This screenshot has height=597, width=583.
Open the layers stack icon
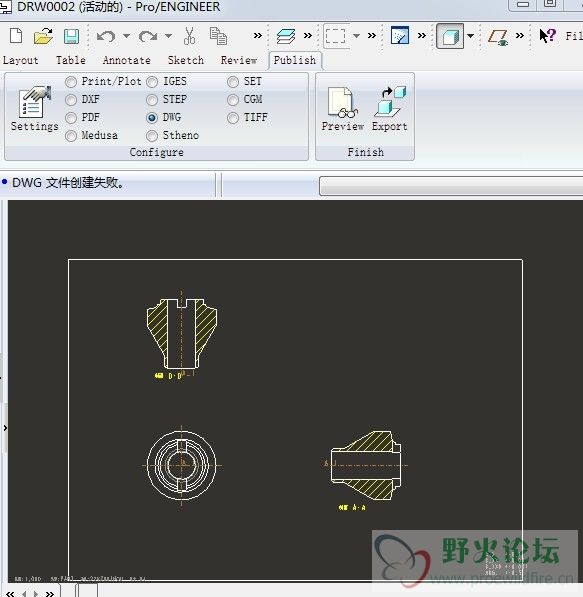(286, 36)
